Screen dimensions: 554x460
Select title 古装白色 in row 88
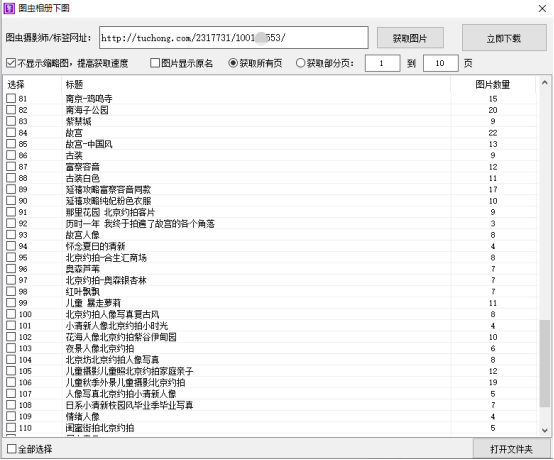tap(83, 178)
